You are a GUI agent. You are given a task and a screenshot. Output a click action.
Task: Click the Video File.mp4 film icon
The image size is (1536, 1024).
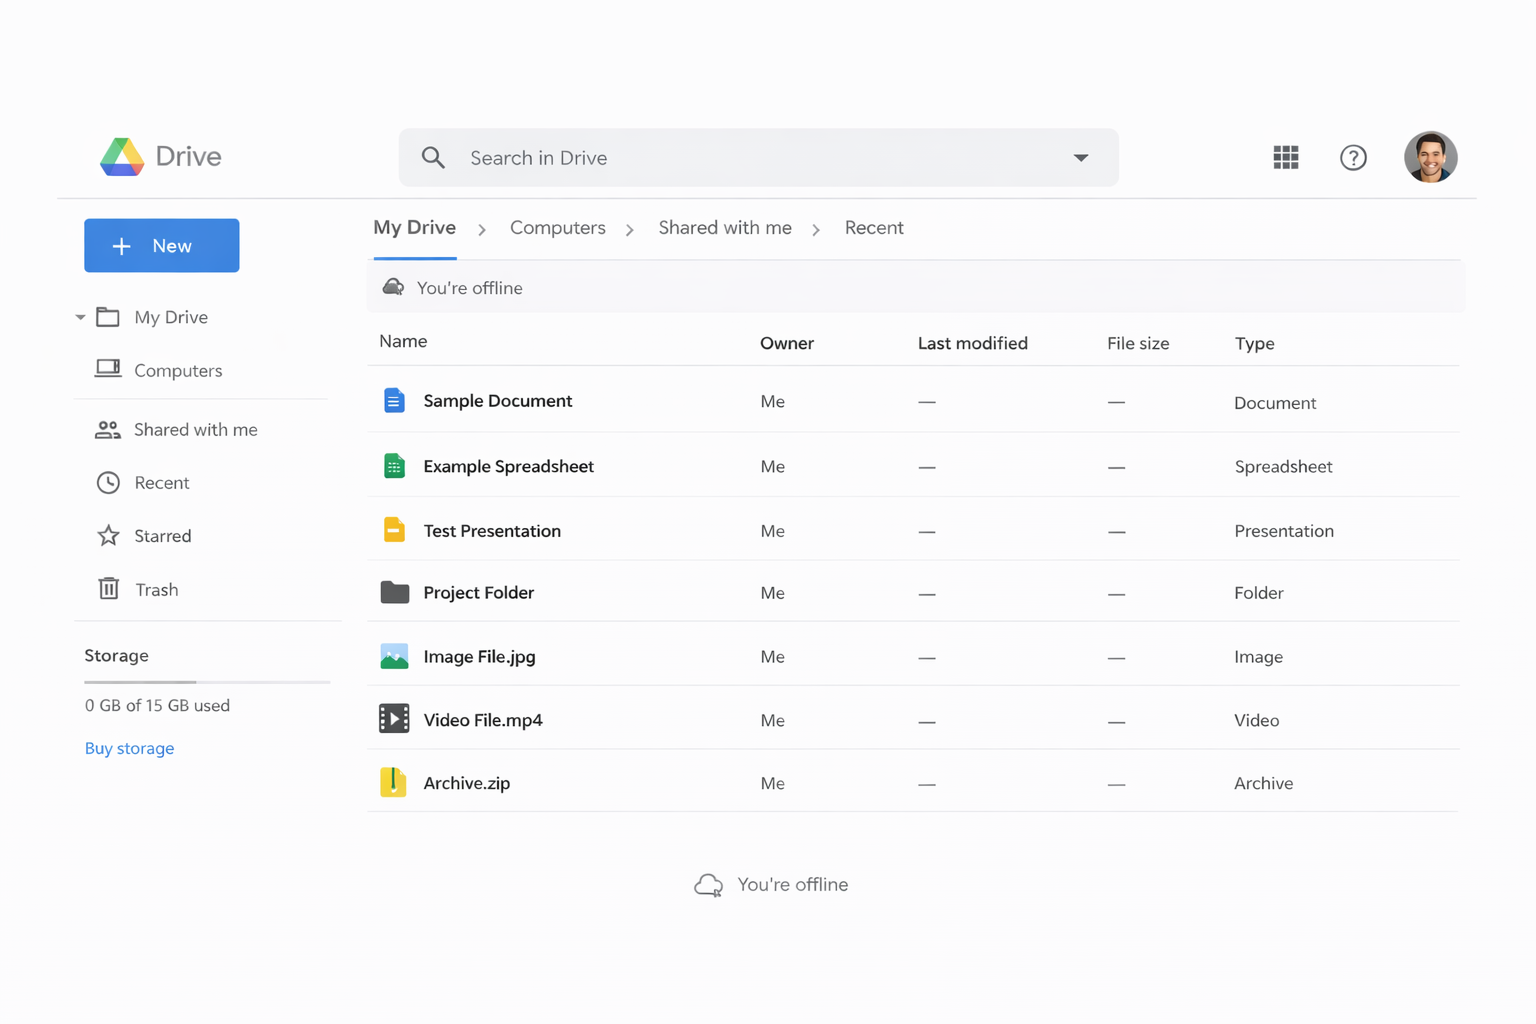pyautogui.click(x=394, y=719)
